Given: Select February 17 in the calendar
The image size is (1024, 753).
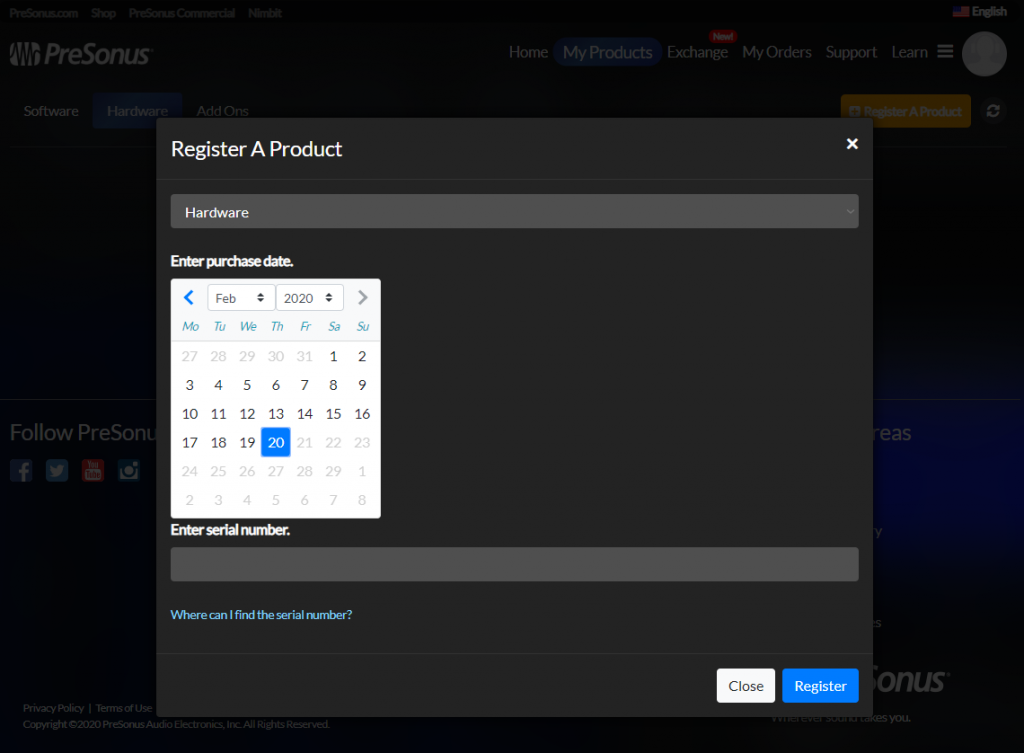Looking at the screenshot, I should (x=189, y=442).
